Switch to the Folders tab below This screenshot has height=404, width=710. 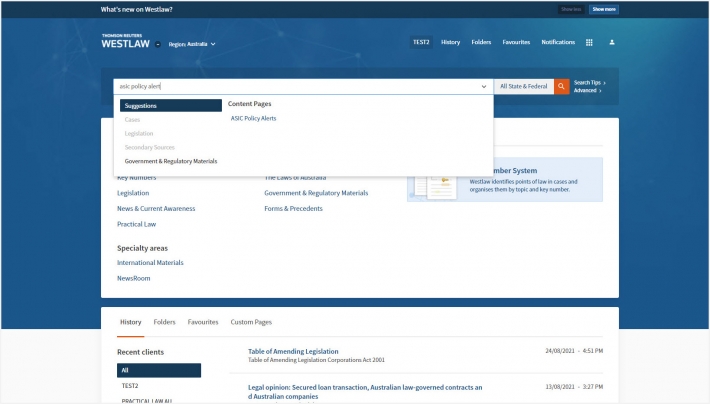(164, 322)
